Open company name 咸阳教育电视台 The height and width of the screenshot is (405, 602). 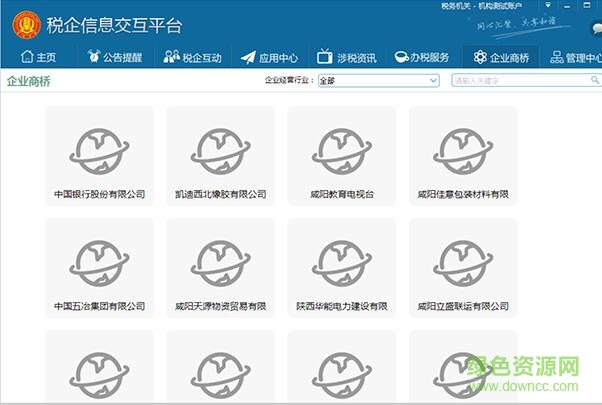[342, 194]
